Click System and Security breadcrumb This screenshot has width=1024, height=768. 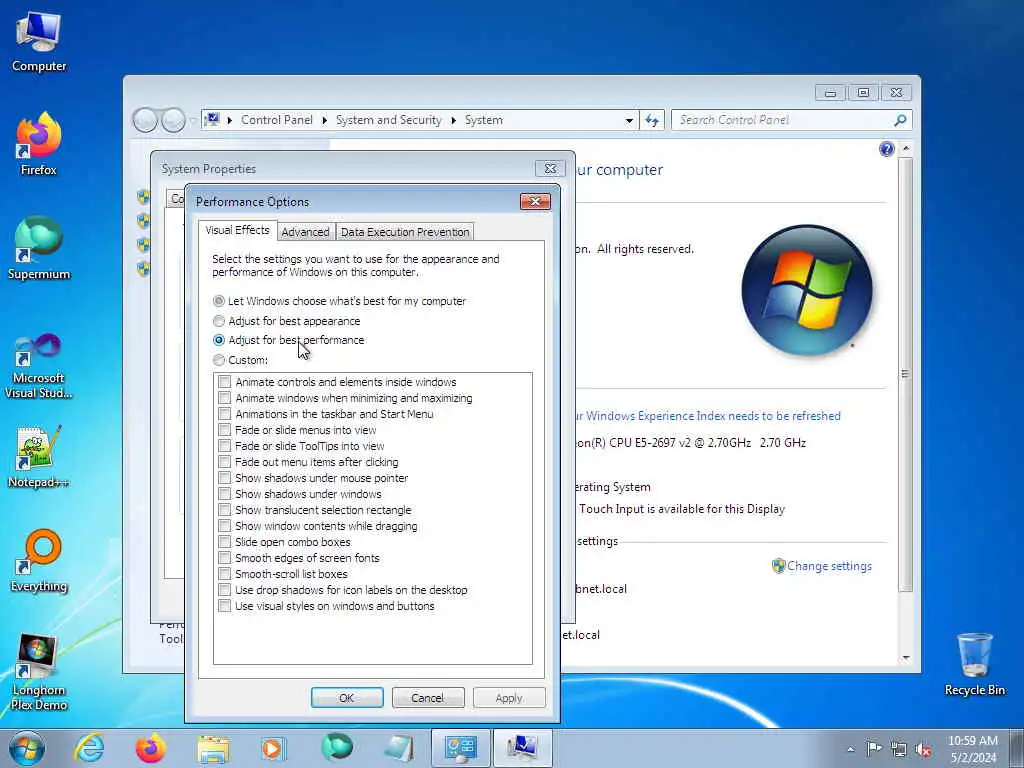pos(389,120)
